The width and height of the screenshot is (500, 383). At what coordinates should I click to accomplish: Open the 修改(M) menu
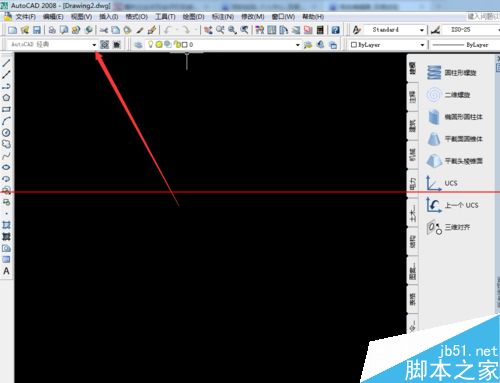[x=253, y=17]
